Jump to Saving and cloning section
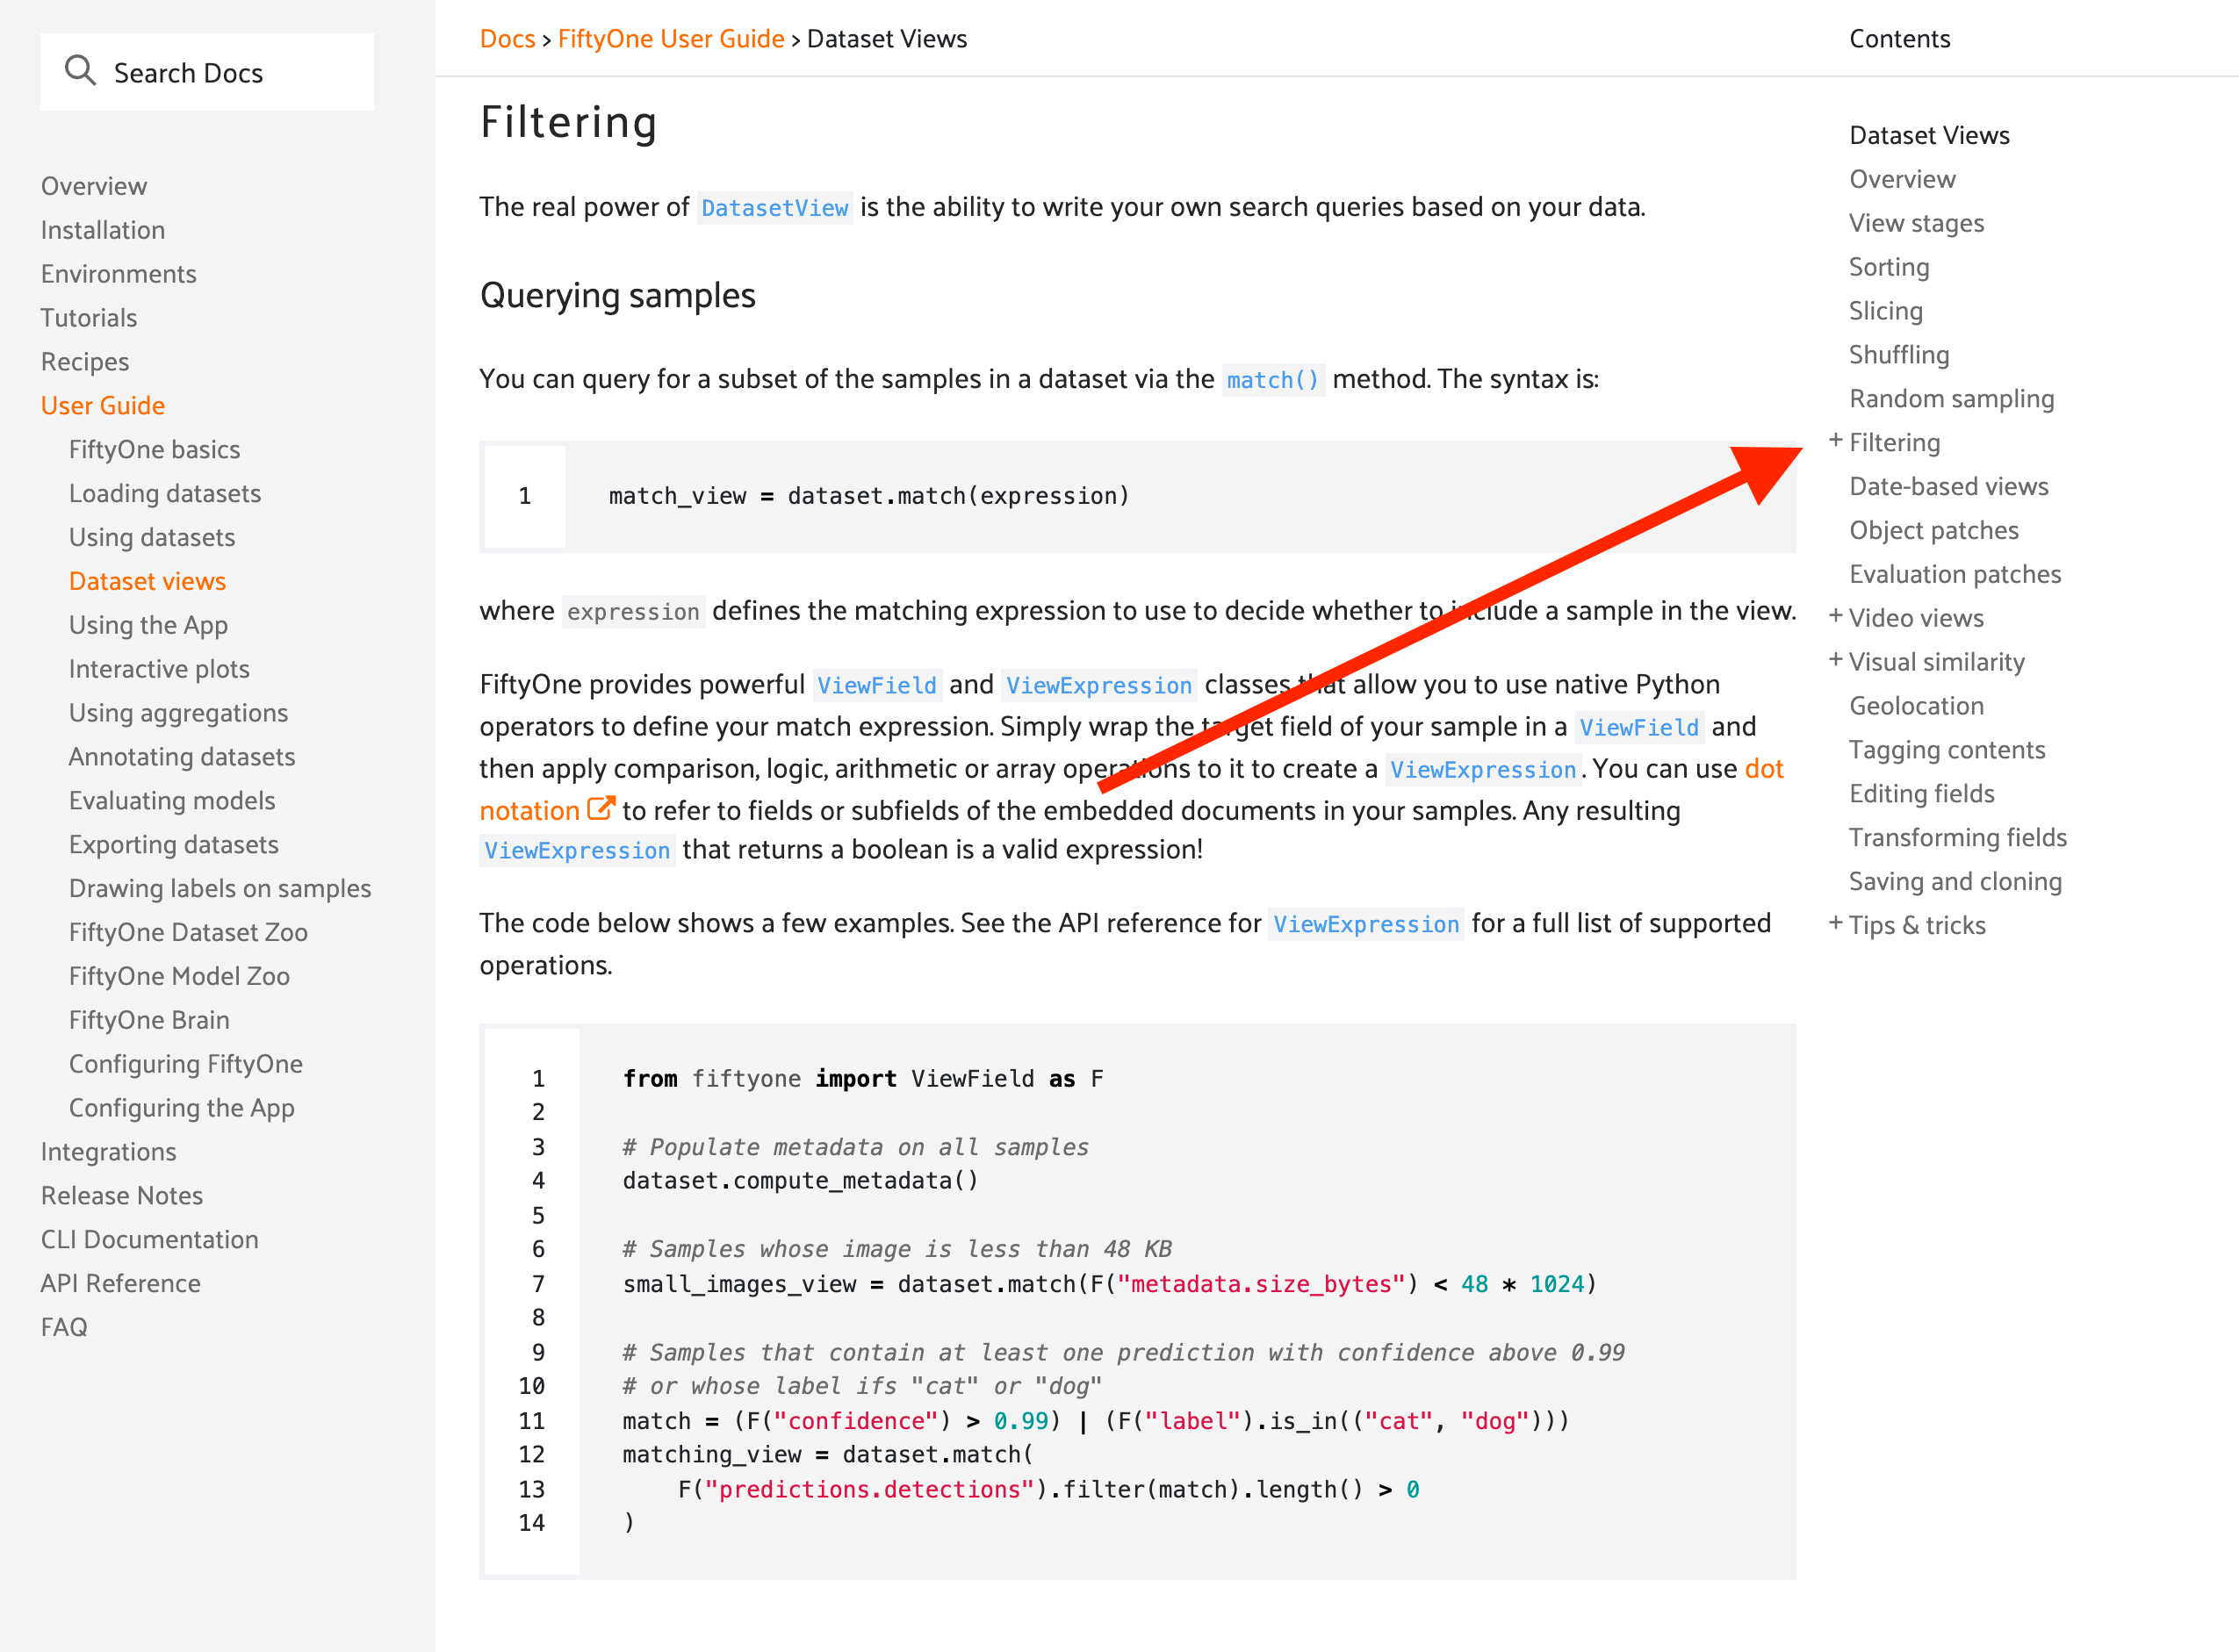Image resolution: width=2239 pixels, height=1652 pixels. (1955, 882)
